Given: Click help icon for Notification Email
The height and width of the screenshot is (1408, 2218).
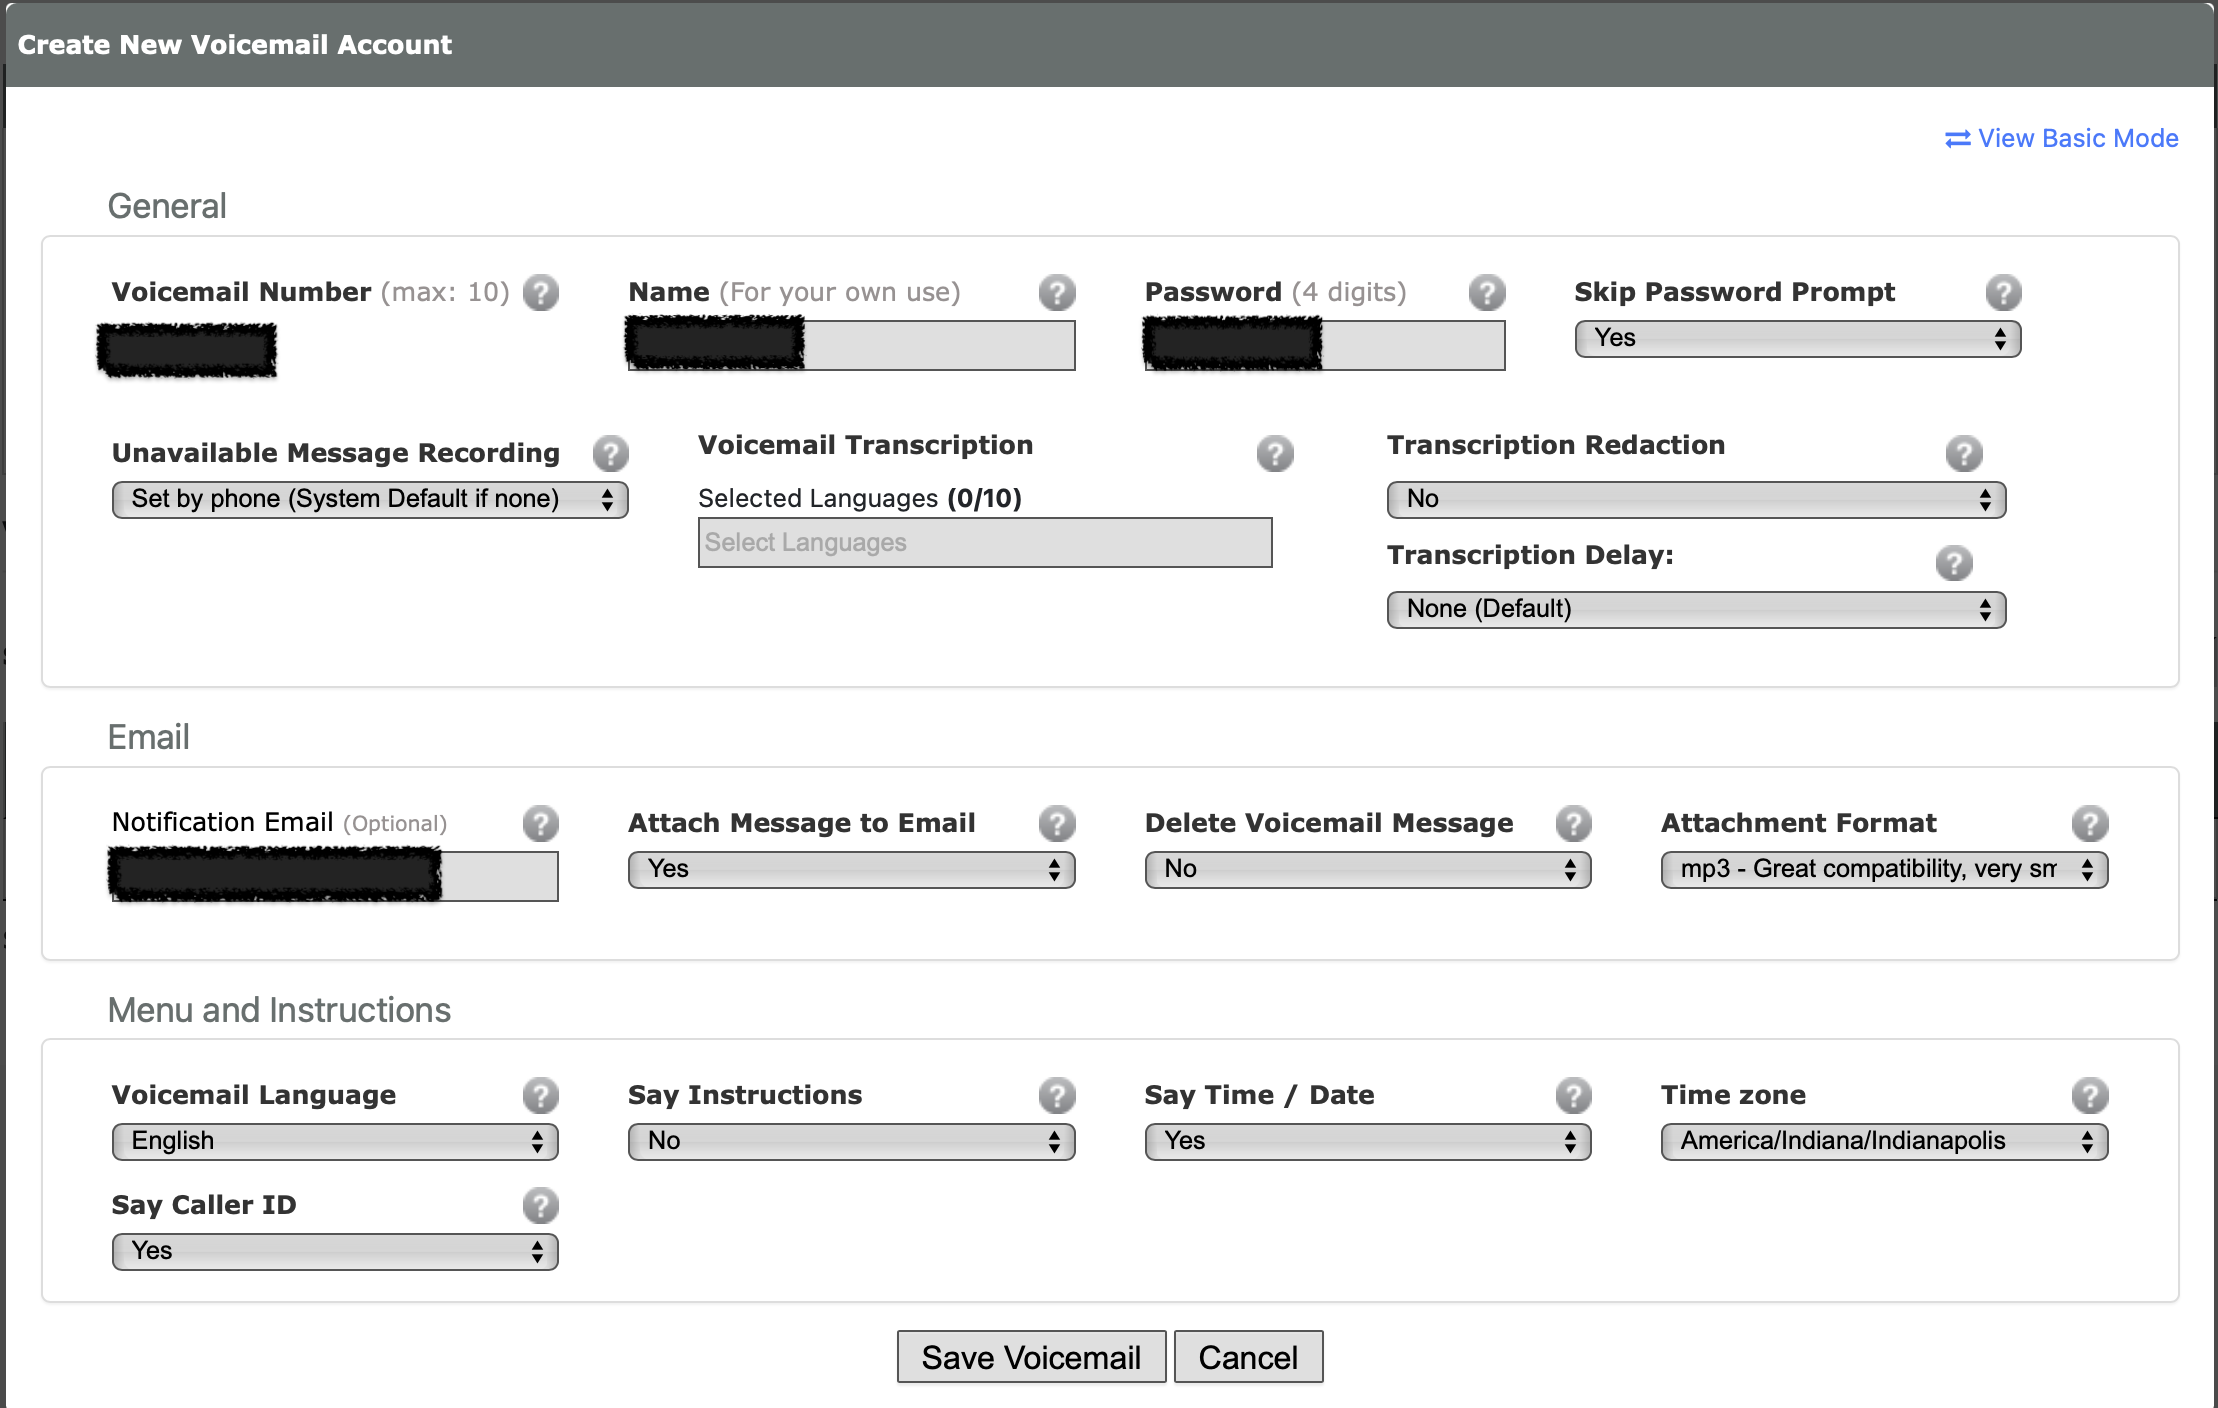Looking at the screenshot, I should point(541,824).
